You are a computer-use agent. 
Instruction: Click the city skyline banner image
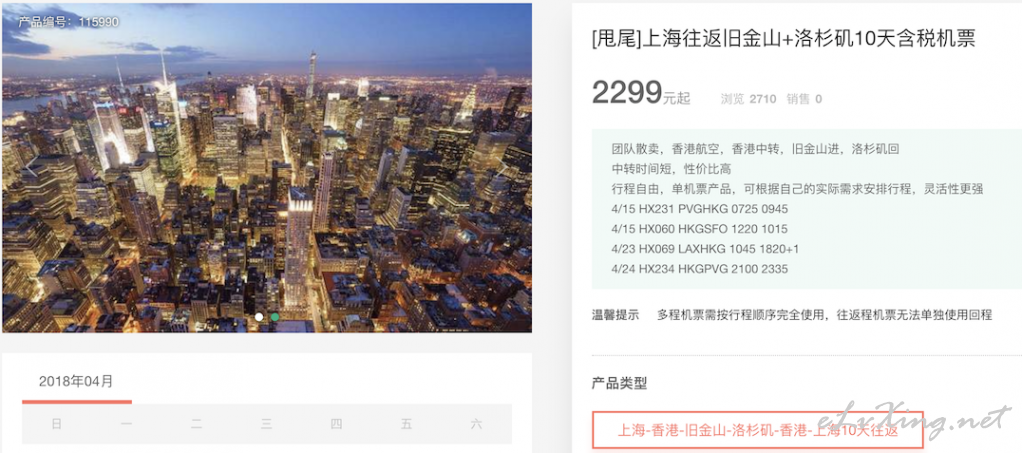(x=267, y=168)
